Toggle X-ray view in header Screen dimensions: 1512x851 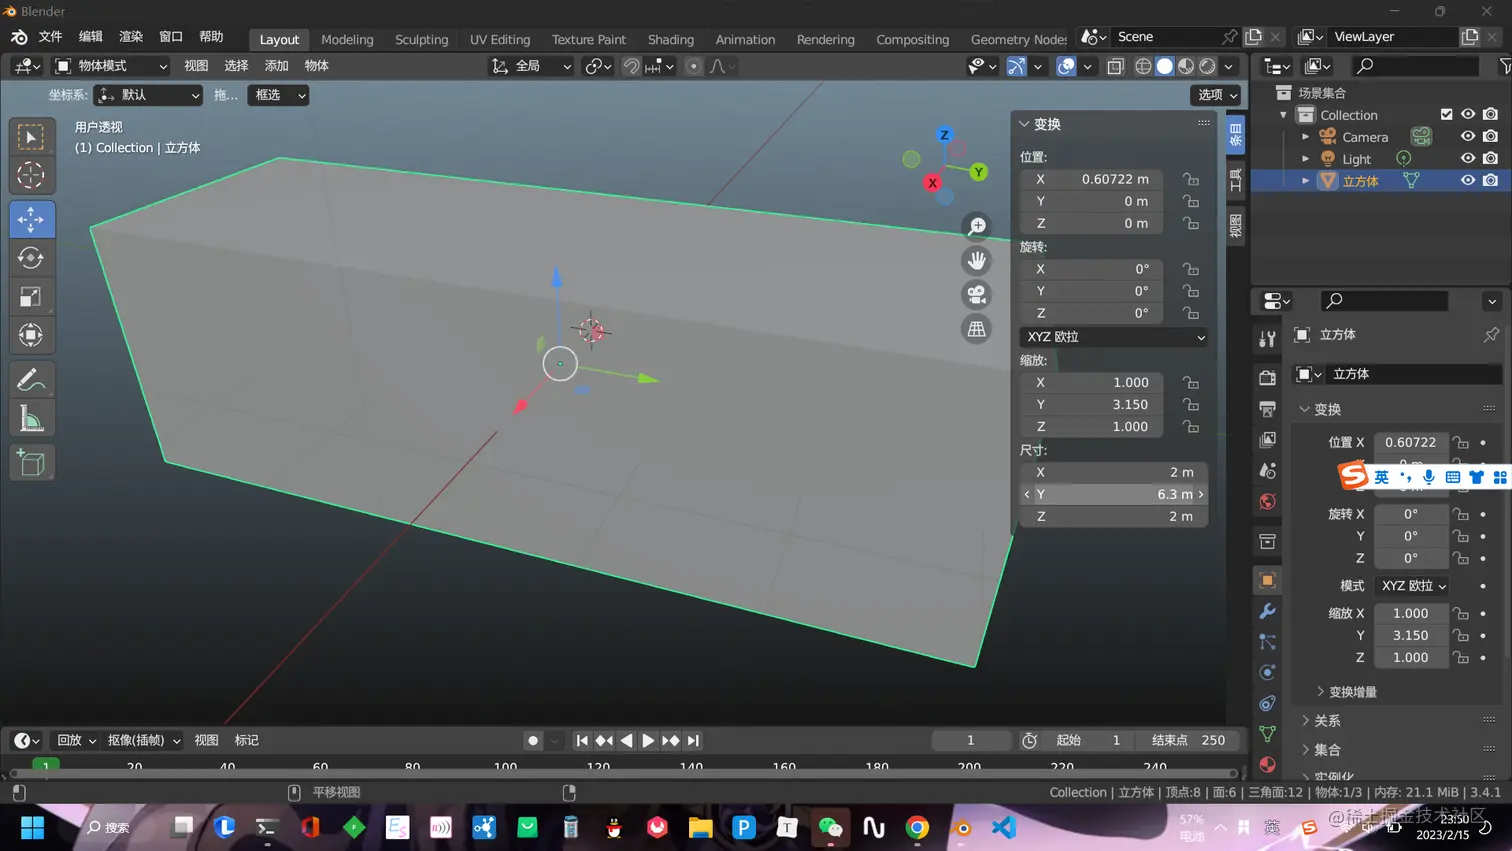tap(1115, 66)
